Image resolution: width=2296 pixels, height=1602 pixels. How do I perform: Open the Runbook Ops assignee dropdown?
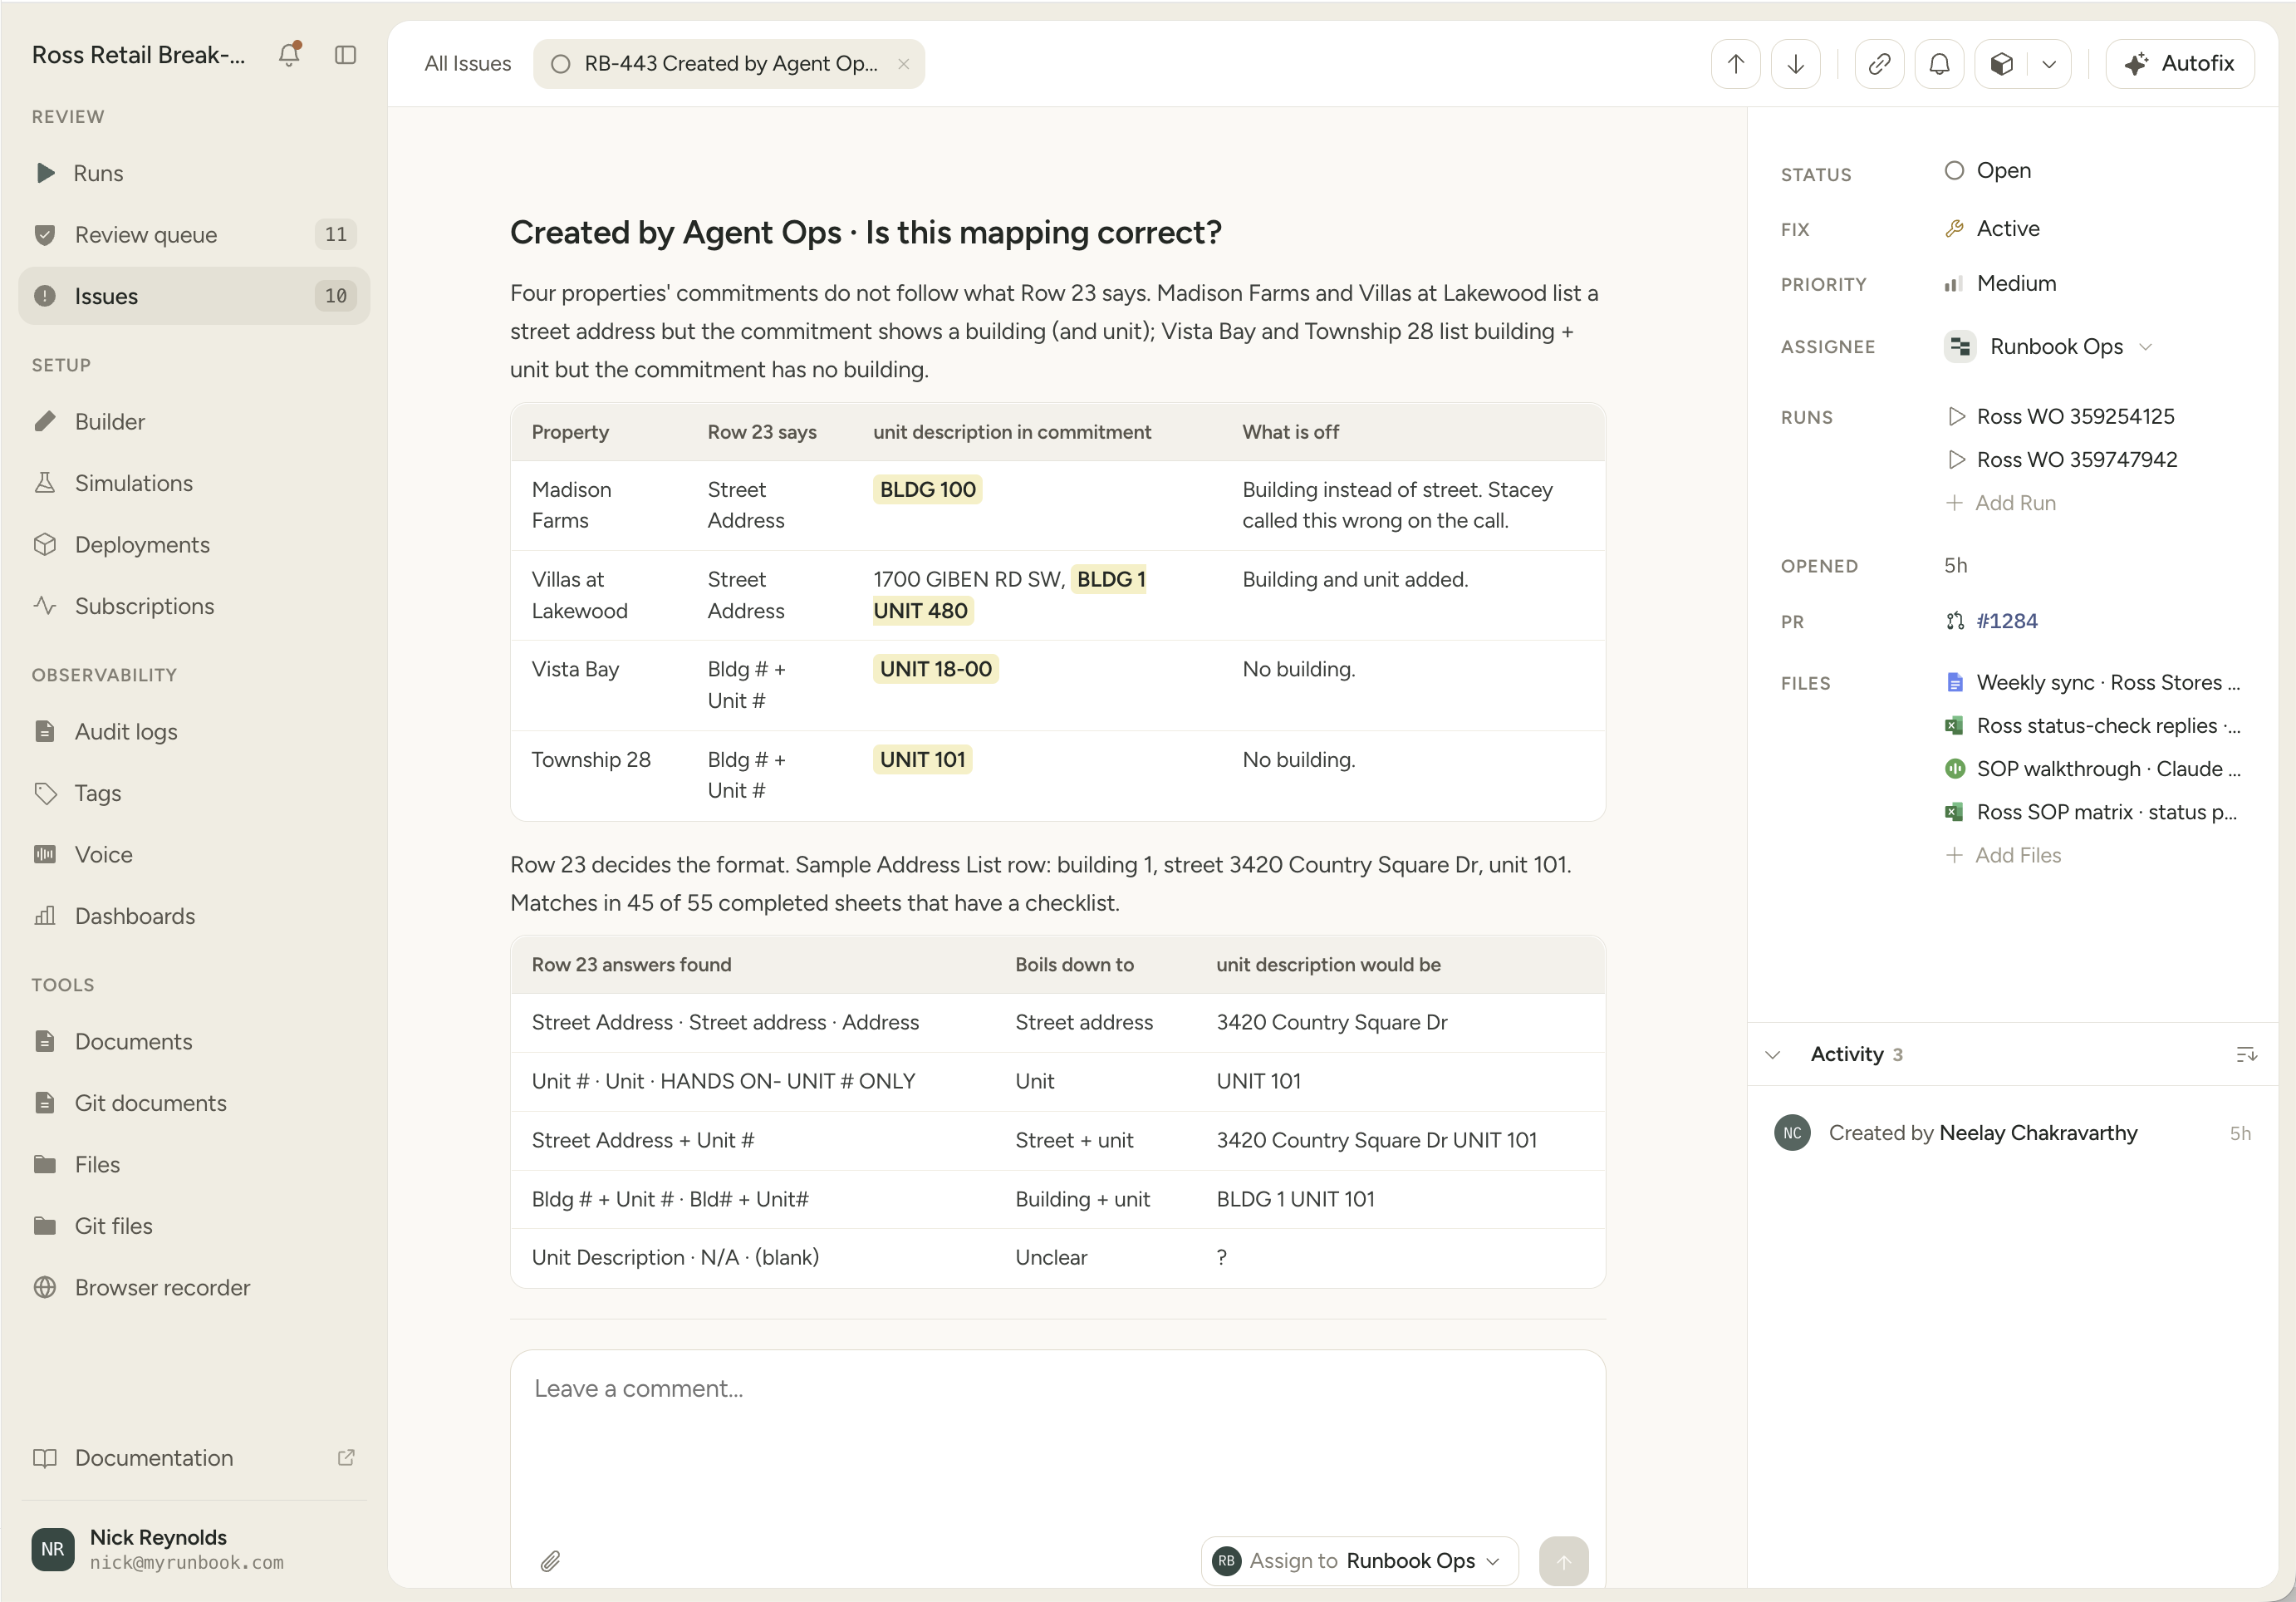click(x=2047, y=347)
